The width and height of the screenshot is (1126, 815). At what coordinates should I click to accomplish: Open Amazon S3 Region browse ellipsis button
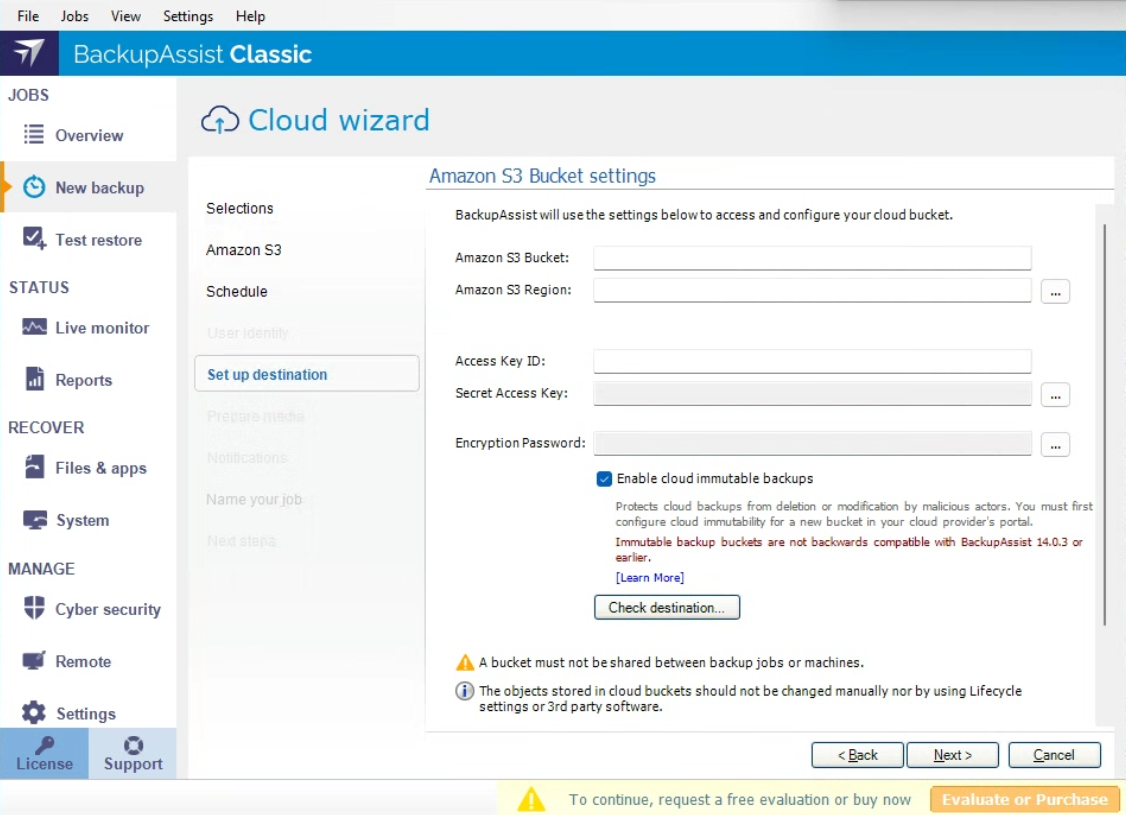point(1055,291)
